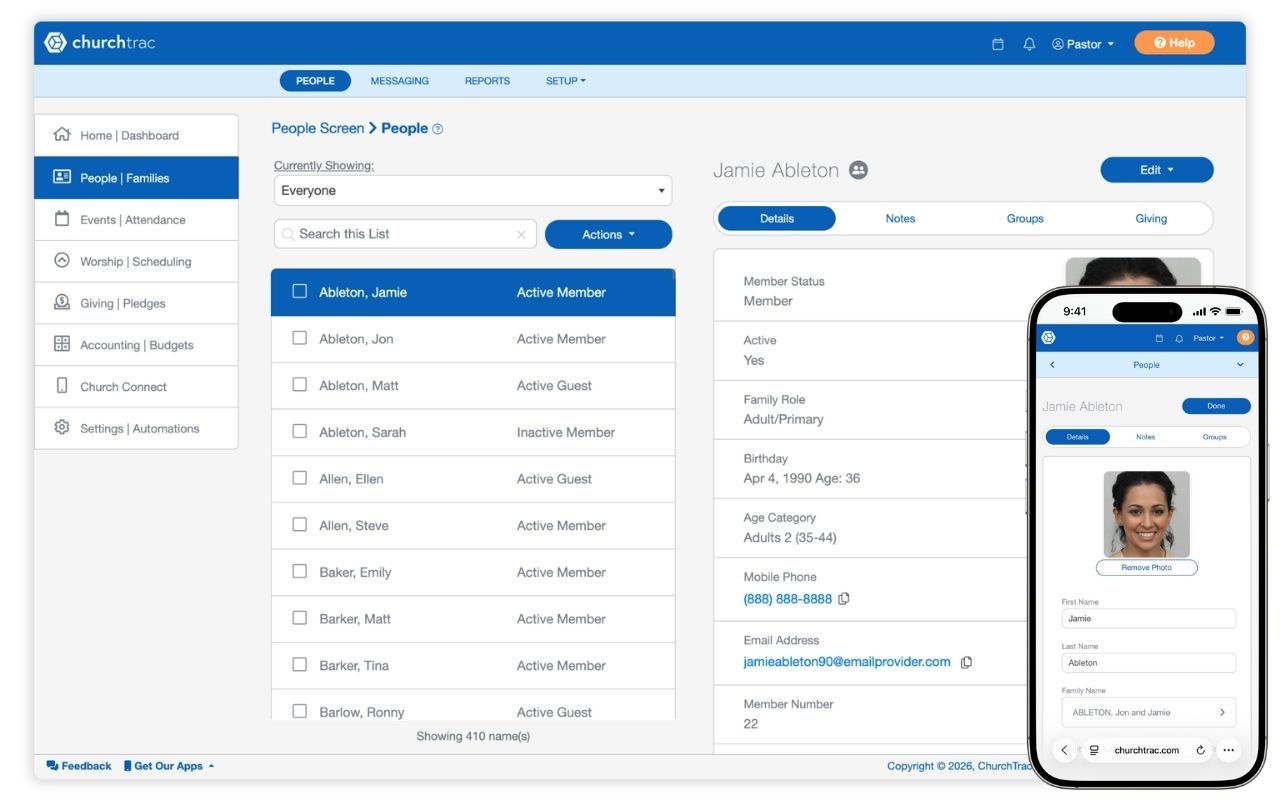Open the help icon next to People heading

tap(437, 129)
